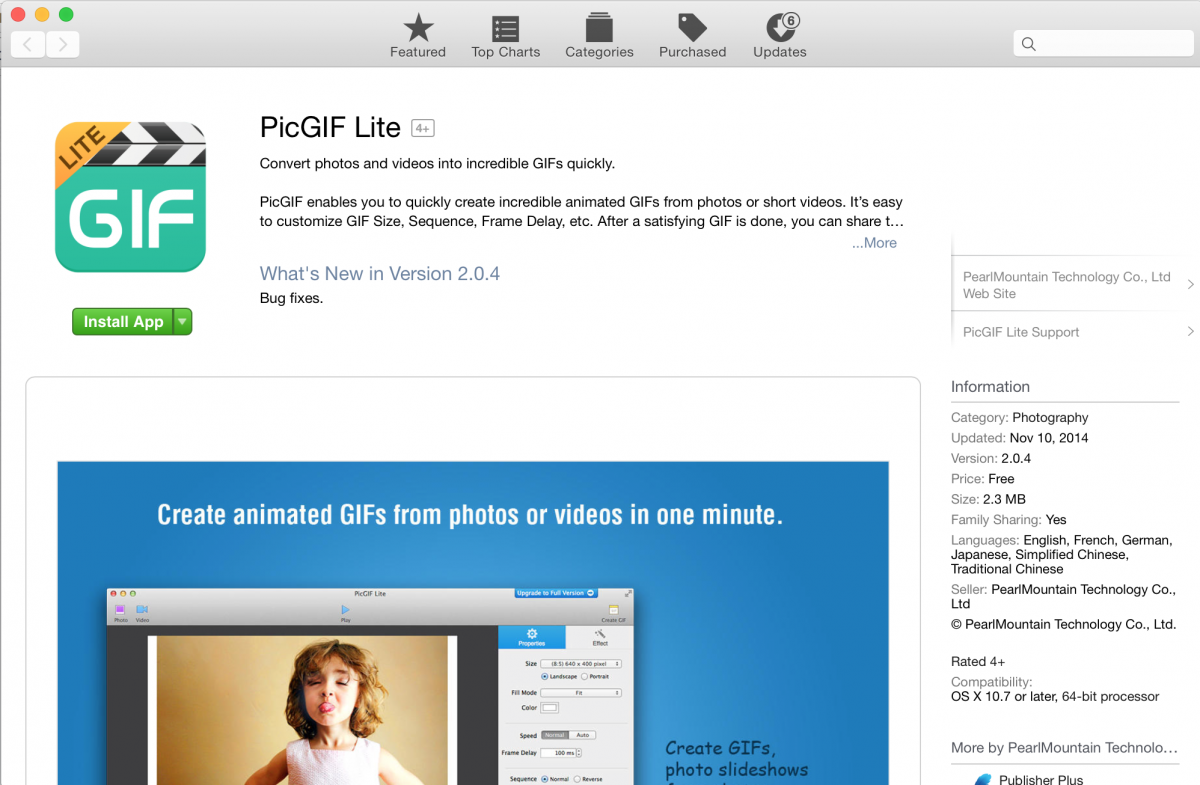Click the Install App button
This screenshot has width=1200, height=785.
122,321
